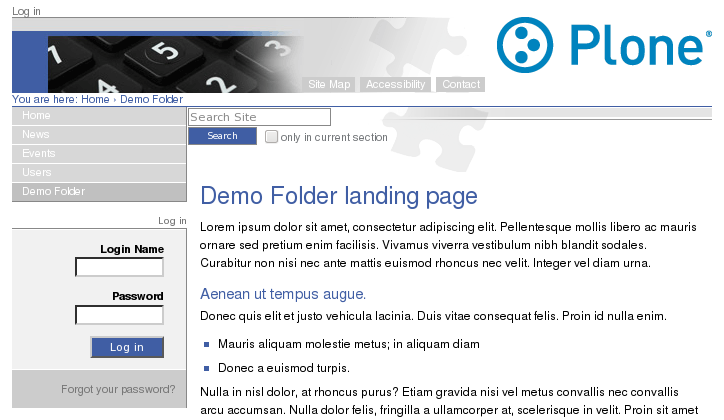Click the Password label
Screen dimensions: 724x420
[x=138, y=296]
